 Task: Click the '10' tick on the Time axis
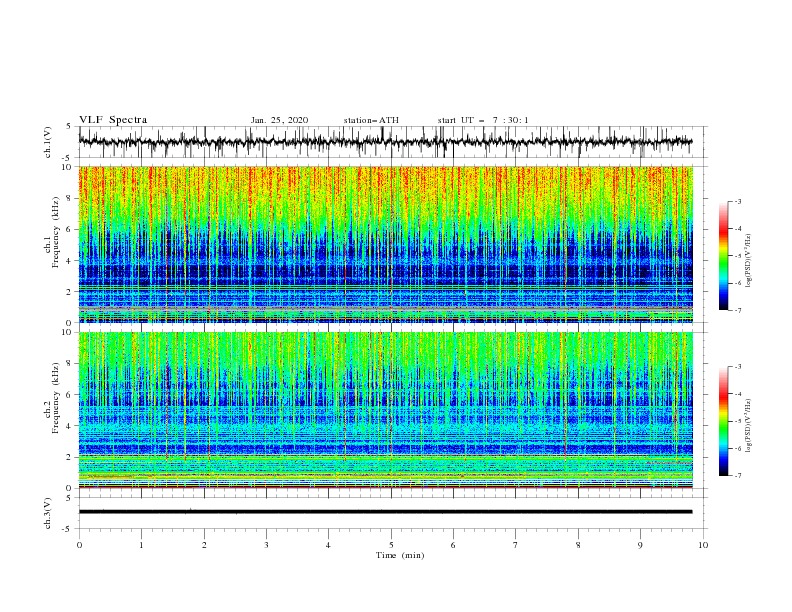703,545
